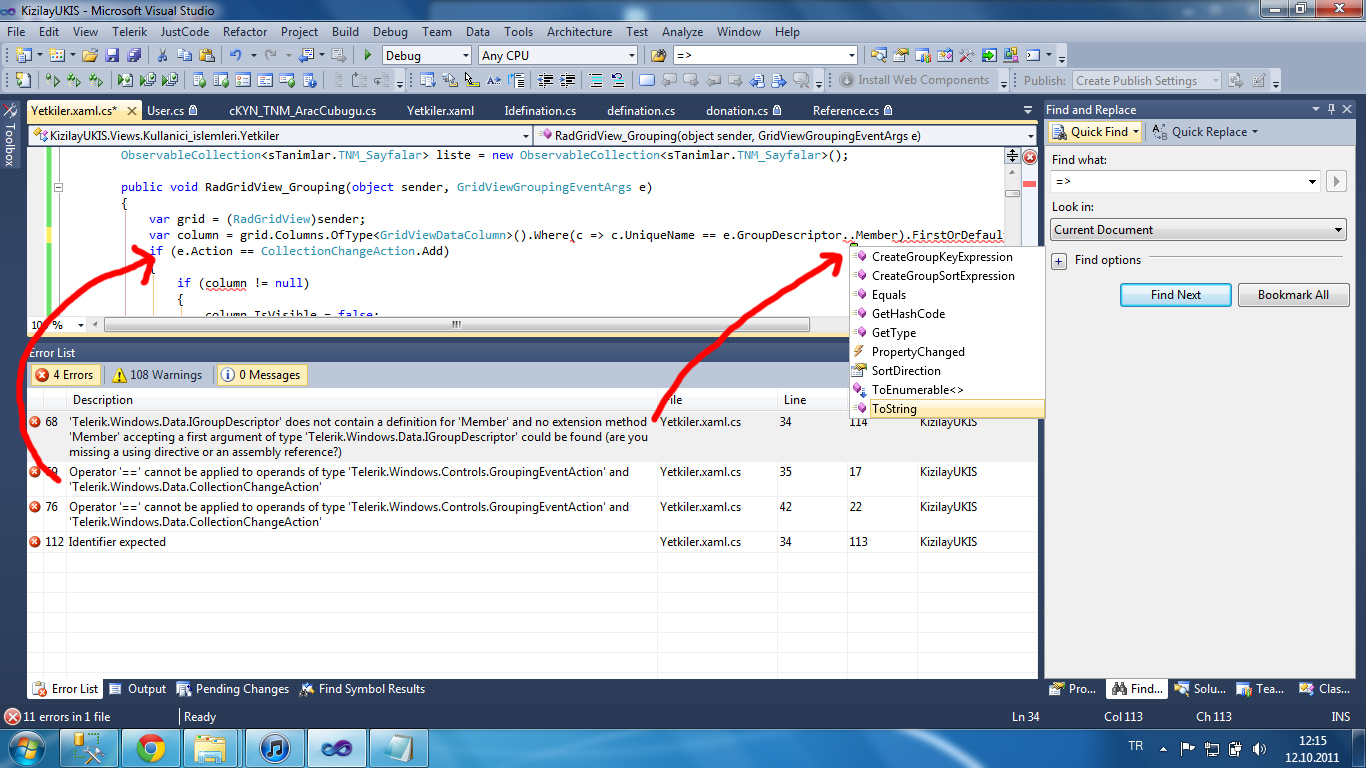Click the Bookmark All button
Screen dimensions: 1366x768
click(1293, 295)
